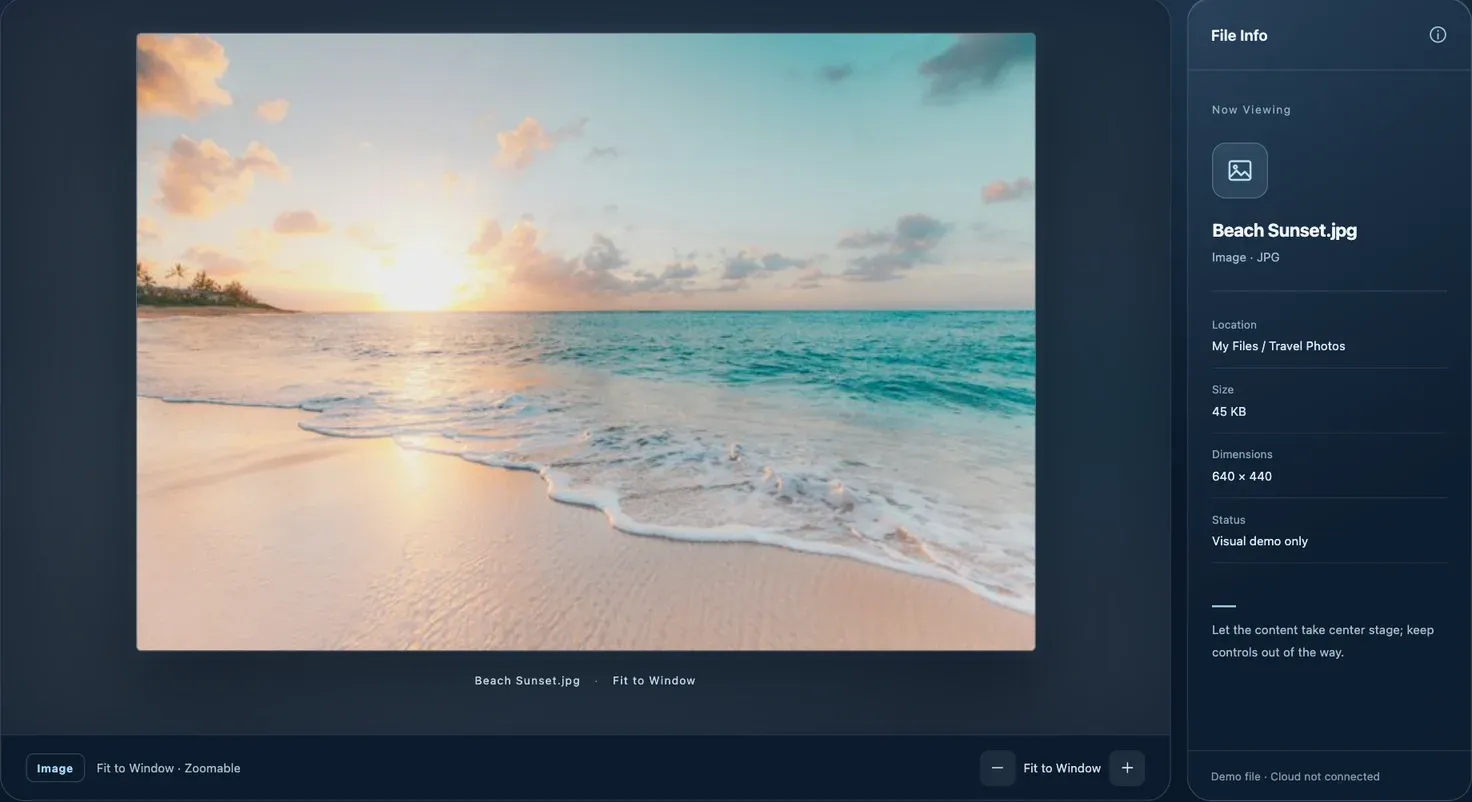Click the image file type icon under Now Viewing
Viewport: 1472px width, 802px height.
click(x=1240, y=170)
